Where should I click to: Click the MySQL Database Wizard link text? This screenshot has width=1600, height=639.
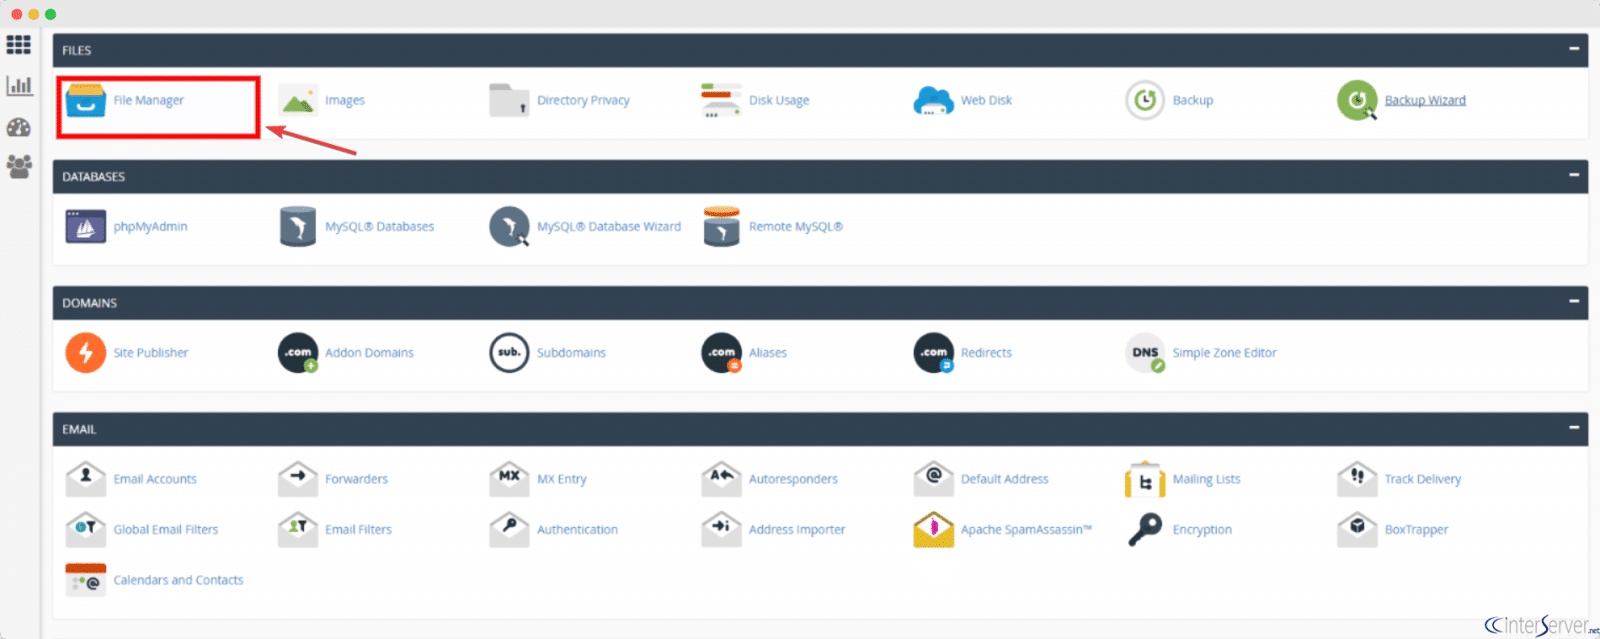coord(609,227)
